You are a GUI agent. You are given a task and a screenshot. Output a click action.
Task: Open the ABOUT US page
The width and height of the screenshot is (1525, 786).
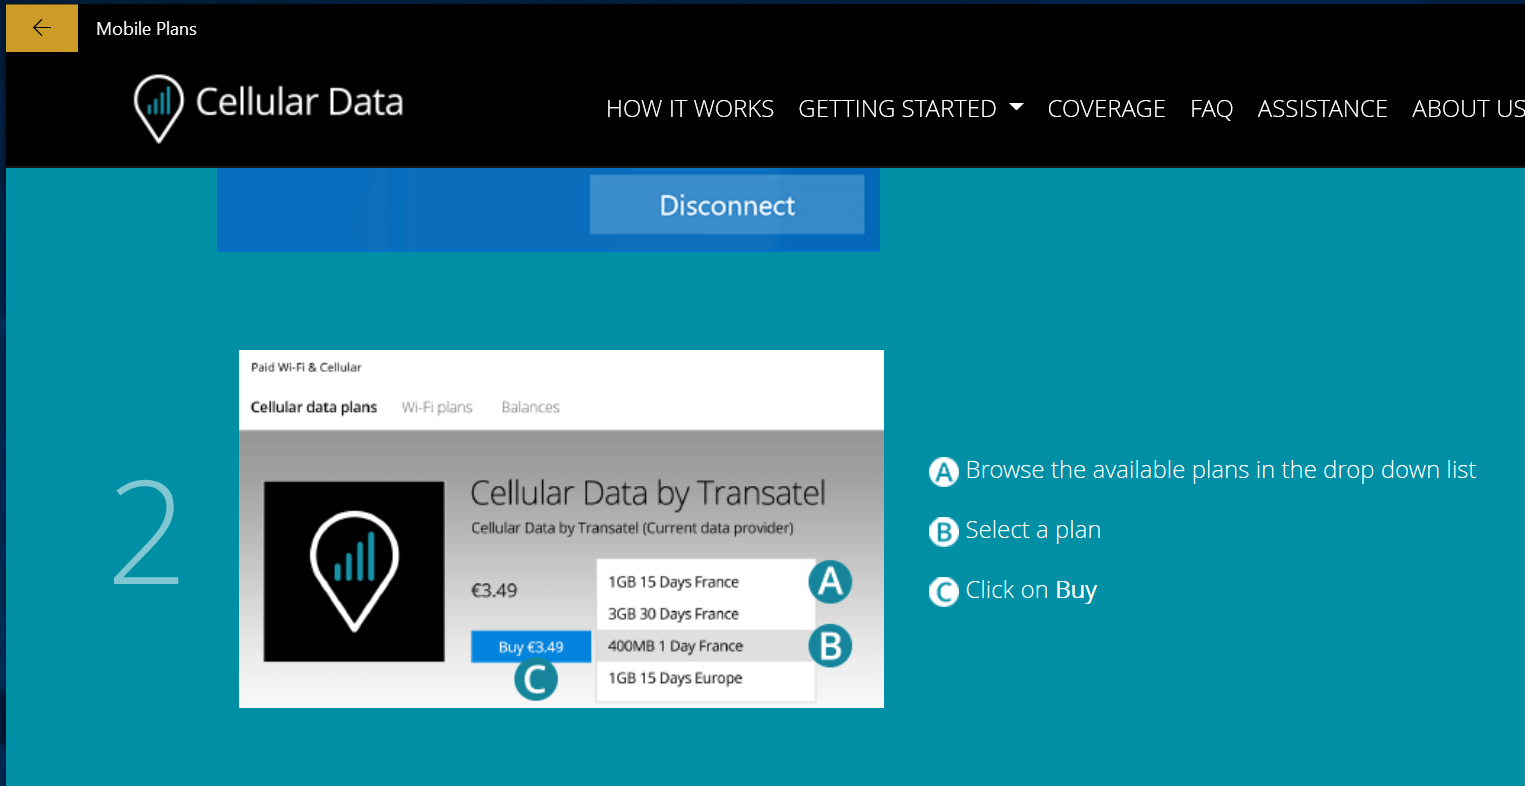[x=1468, y=108]
